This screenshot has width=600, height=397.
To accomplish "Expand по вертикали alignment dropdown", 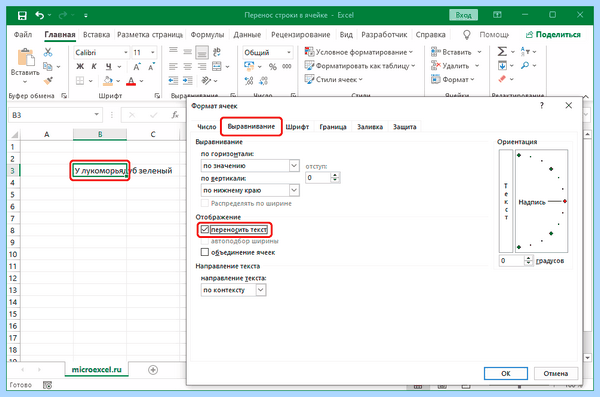I will [x=294, y=190].
